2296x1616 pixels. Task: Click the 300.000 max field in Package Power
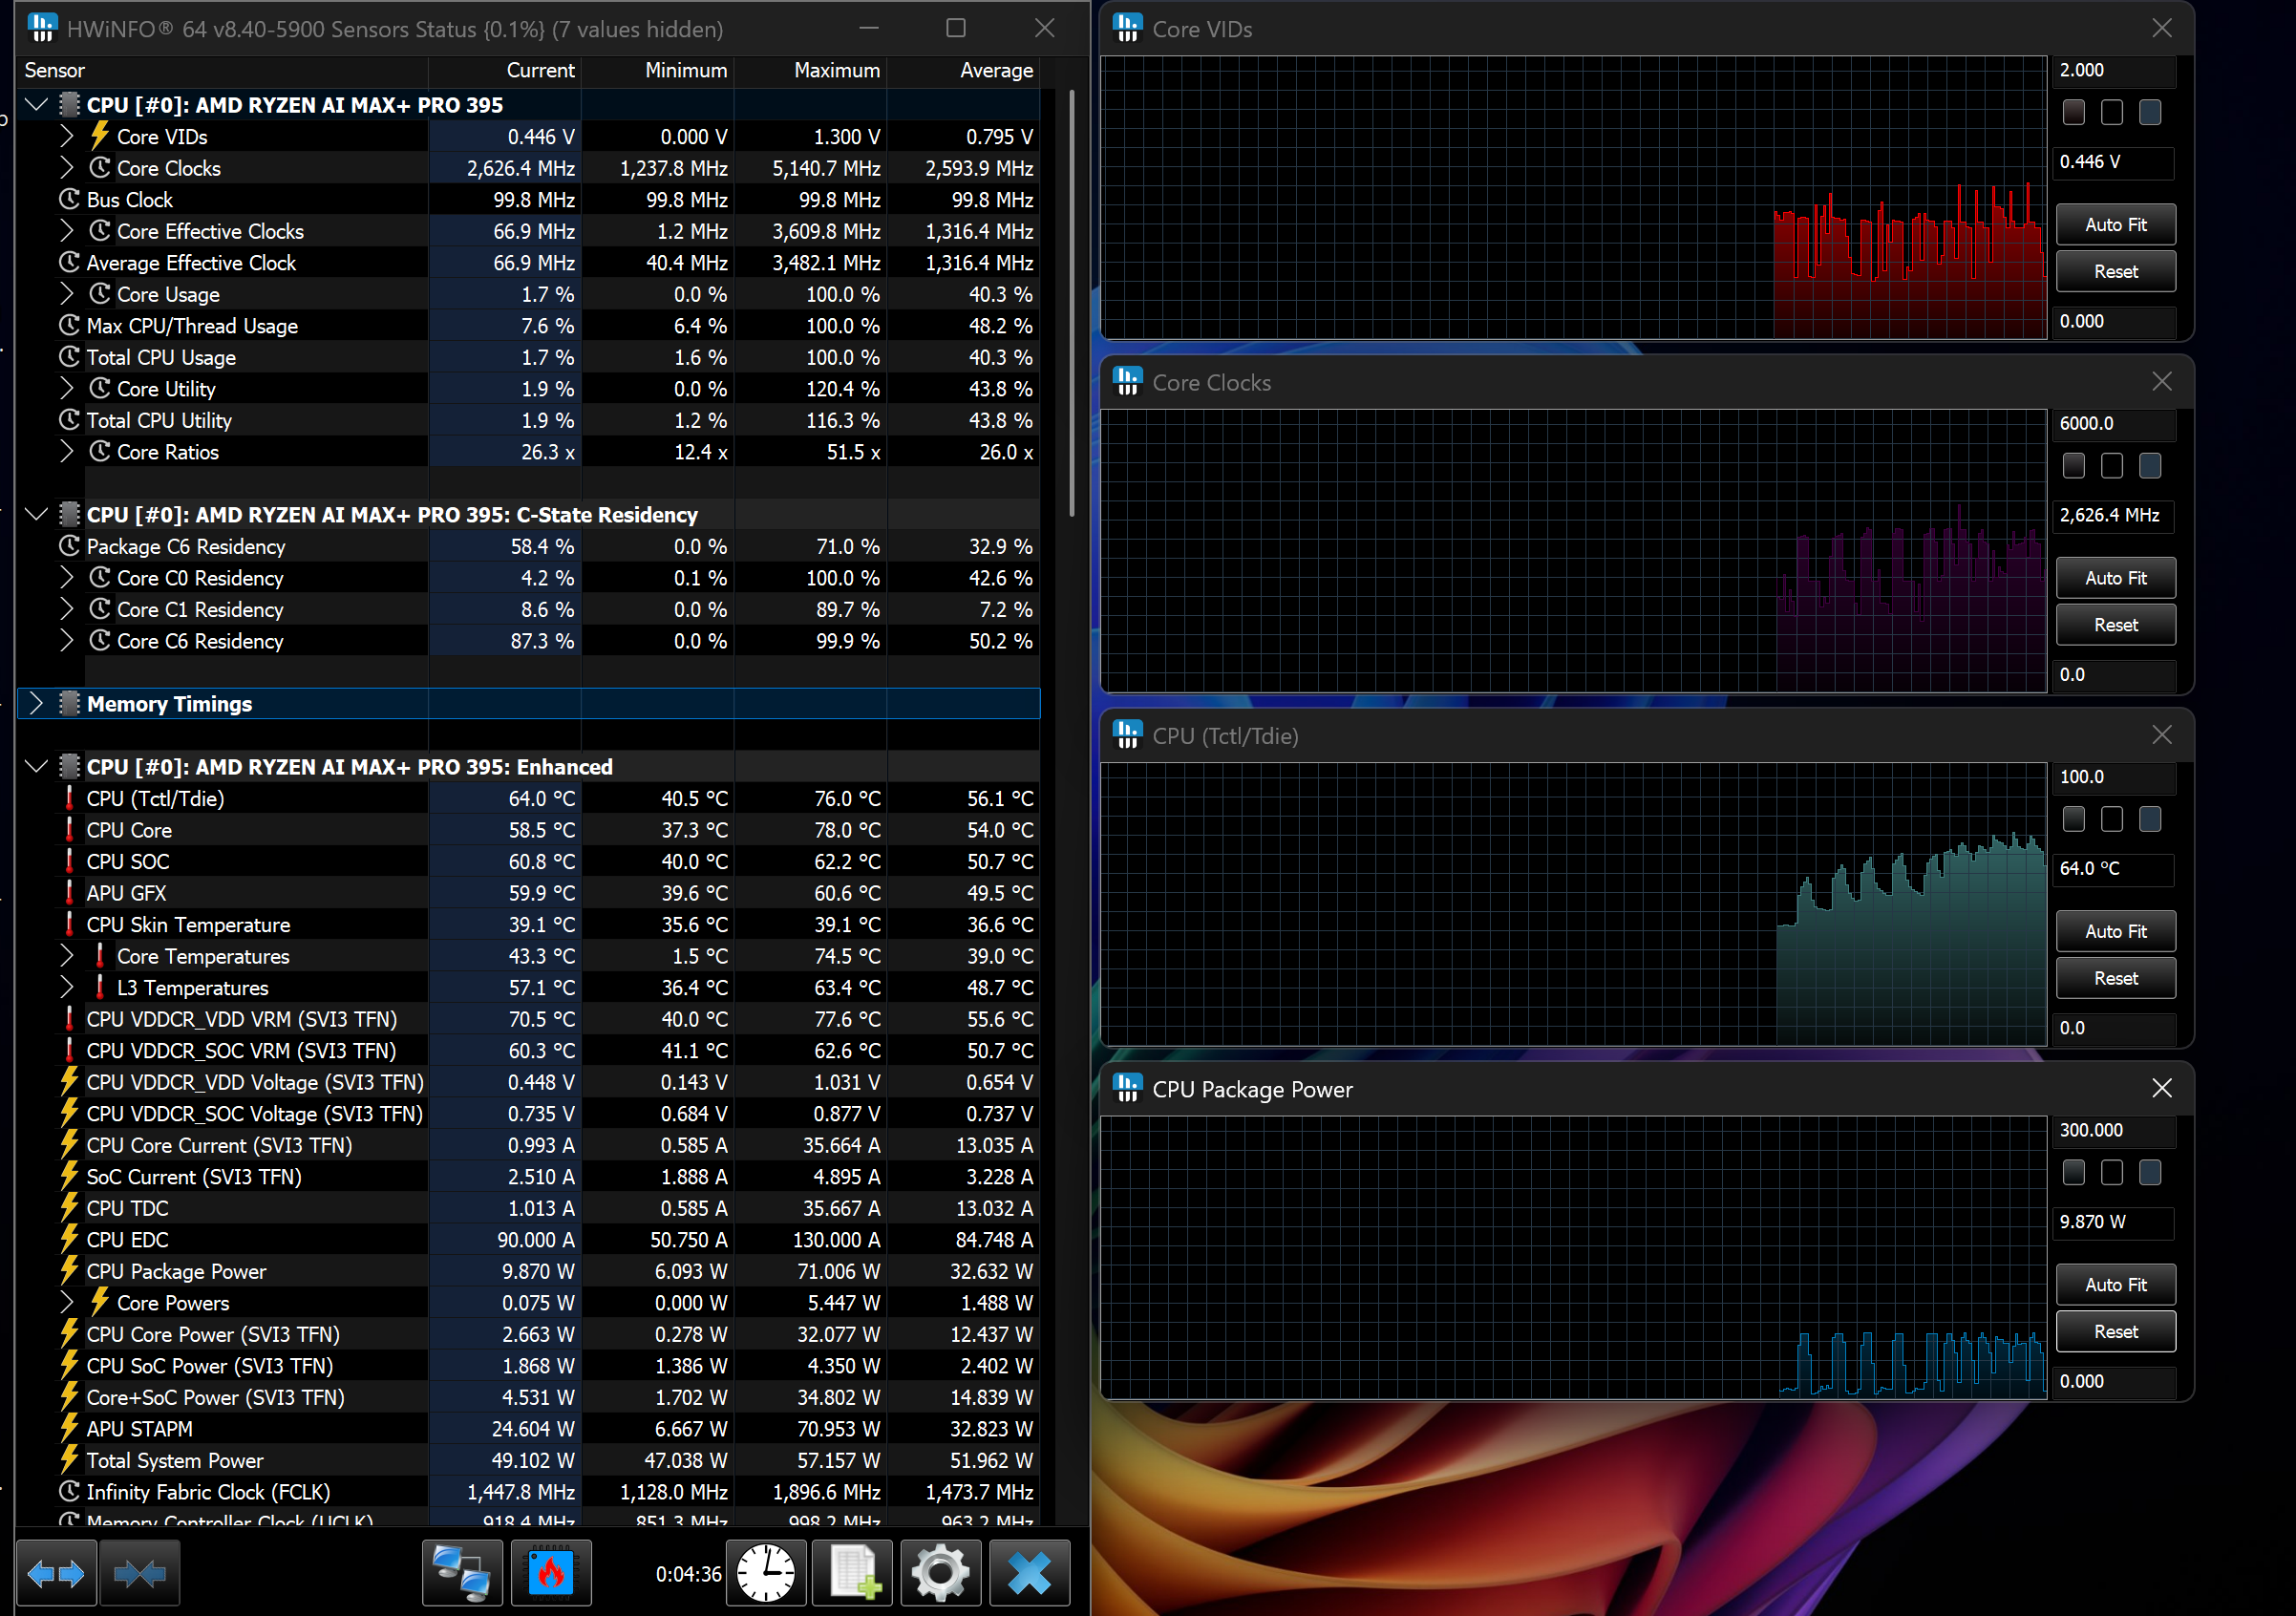pyautogui.click(x=2112, y=1130)
